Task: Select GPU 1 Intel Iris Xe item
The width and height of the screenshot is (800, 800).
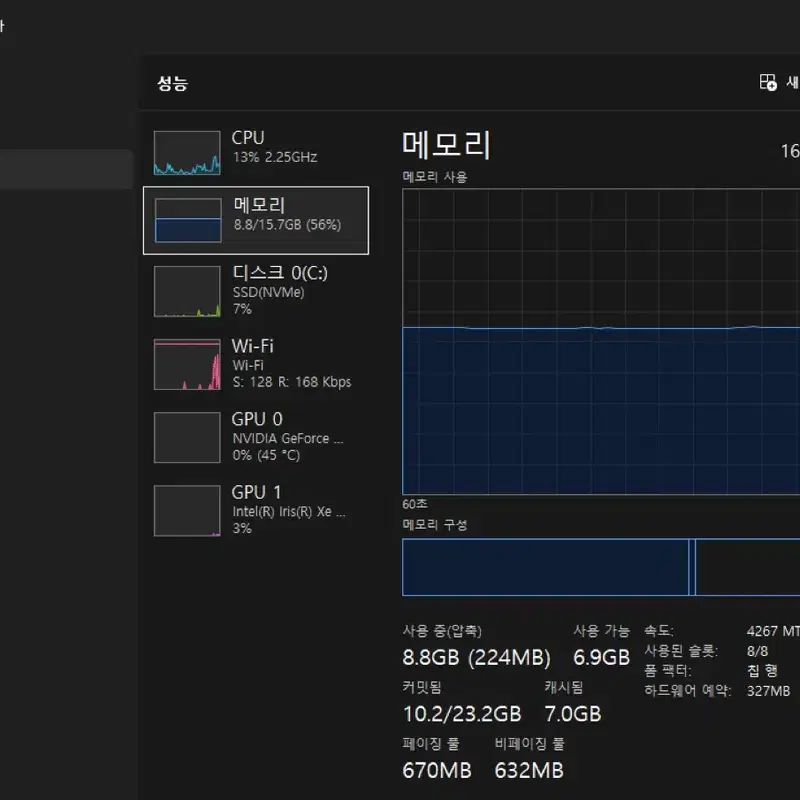Action: point(256,510)
